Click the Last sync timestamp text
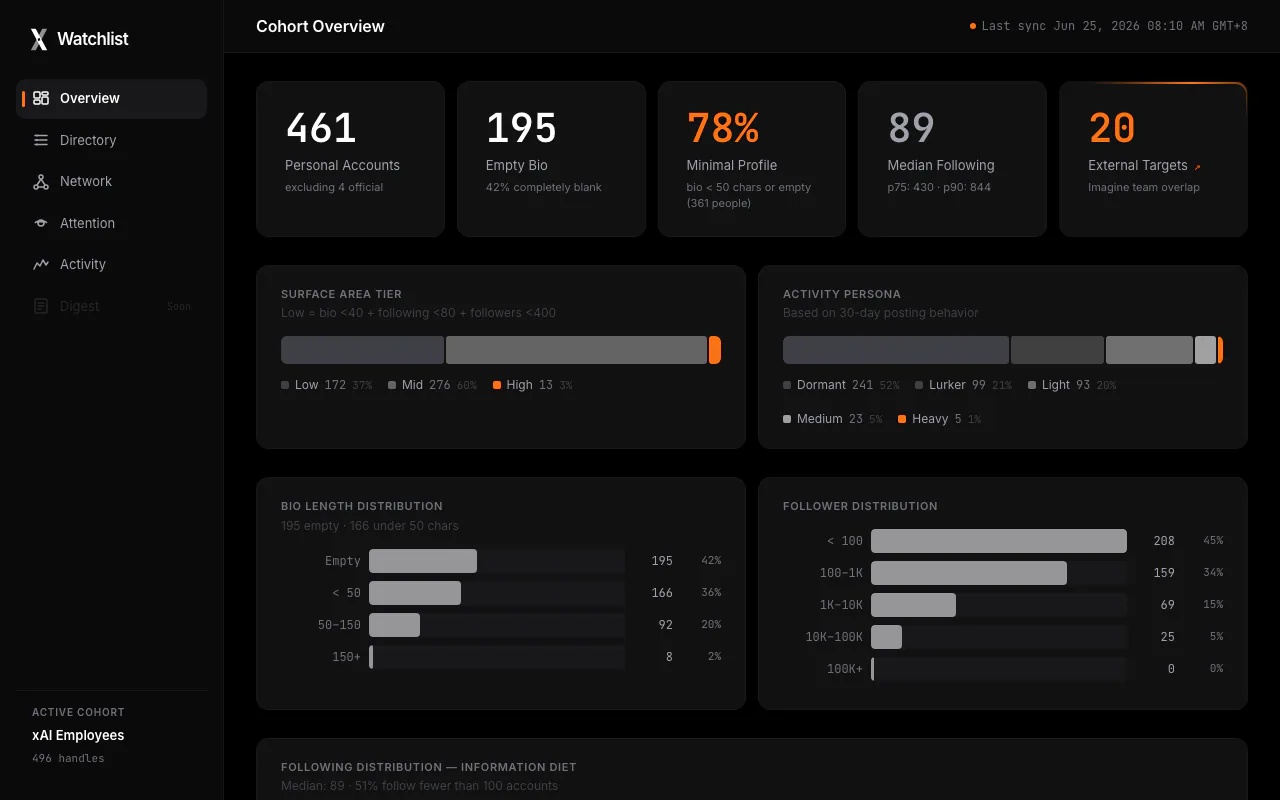 (1115, 26)
